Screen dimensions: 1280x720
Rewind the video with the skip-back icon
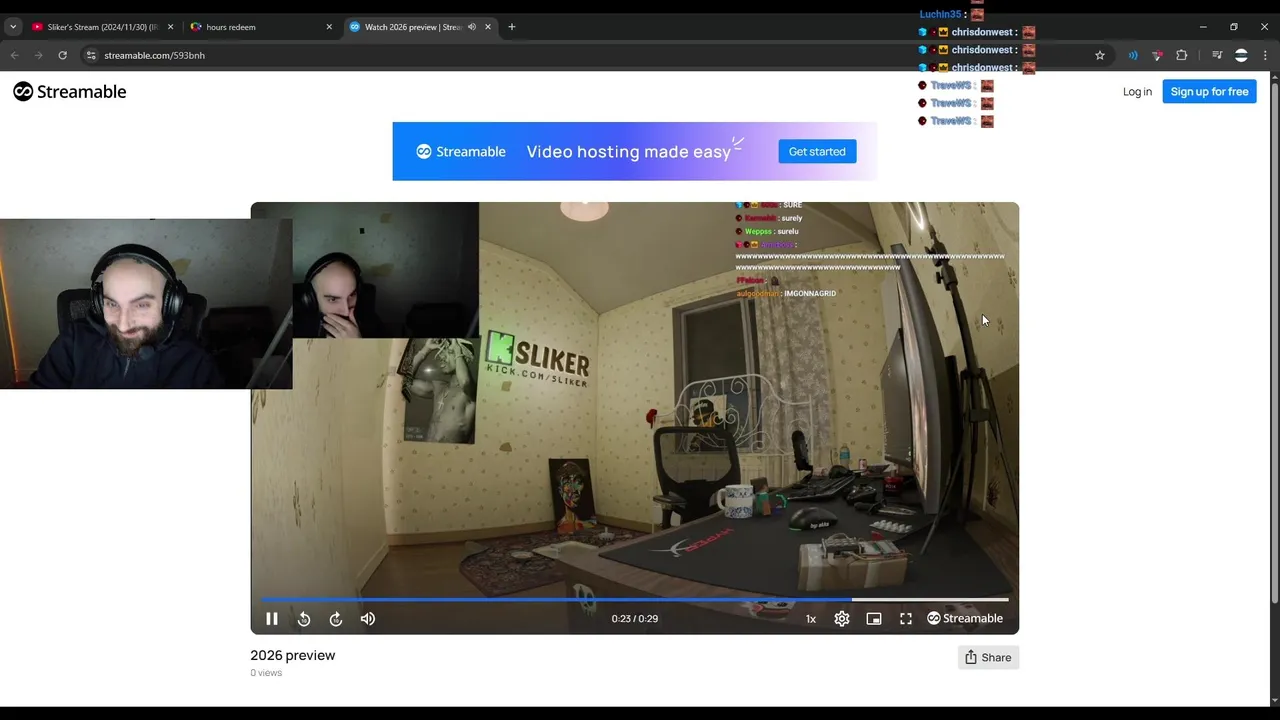[304, 619]
